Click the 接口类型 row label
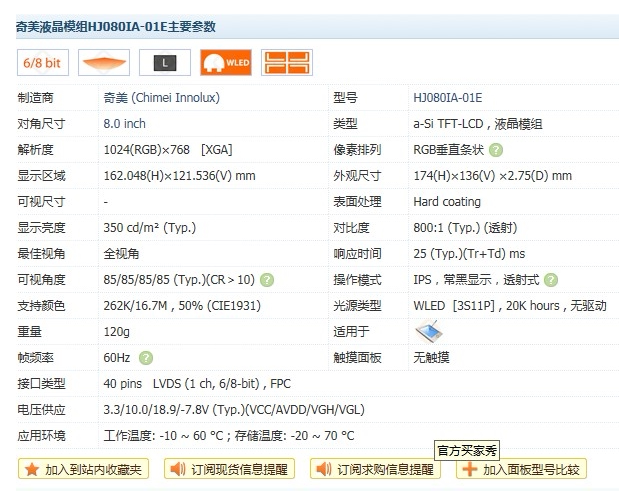Viewport: 619px width, 491px height. 41,384
